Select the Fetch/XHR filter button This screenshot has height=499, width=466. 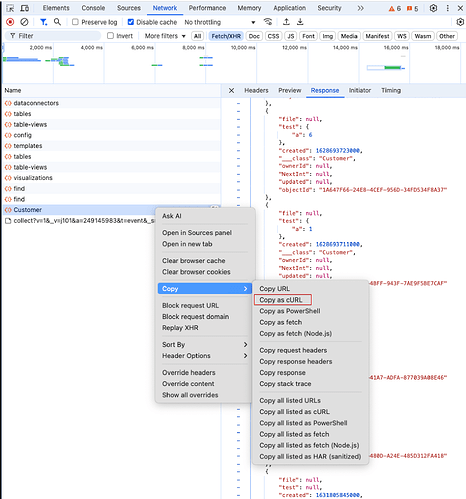[x=226, y=36]
